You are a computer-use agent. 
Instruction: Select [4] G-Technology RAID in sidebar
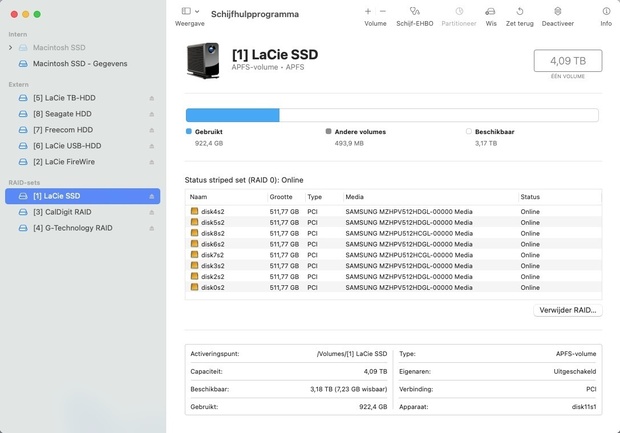(83, 228)
